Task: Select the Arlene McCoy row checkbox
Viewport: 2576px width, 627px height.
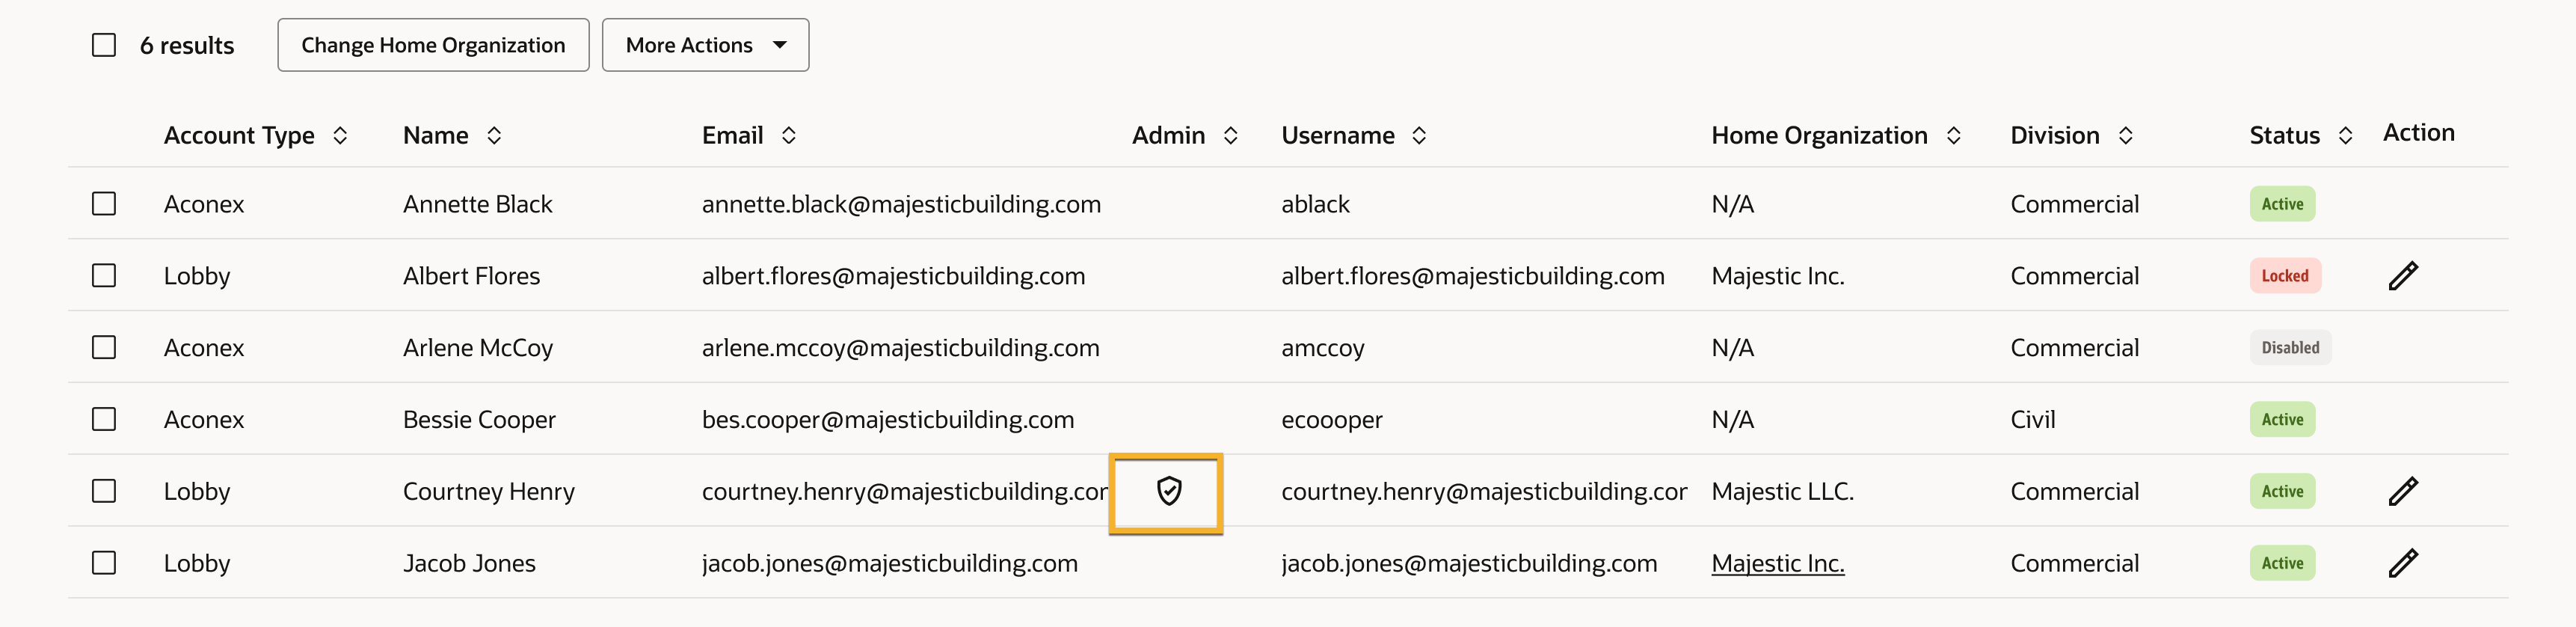Action: point(104,347)
